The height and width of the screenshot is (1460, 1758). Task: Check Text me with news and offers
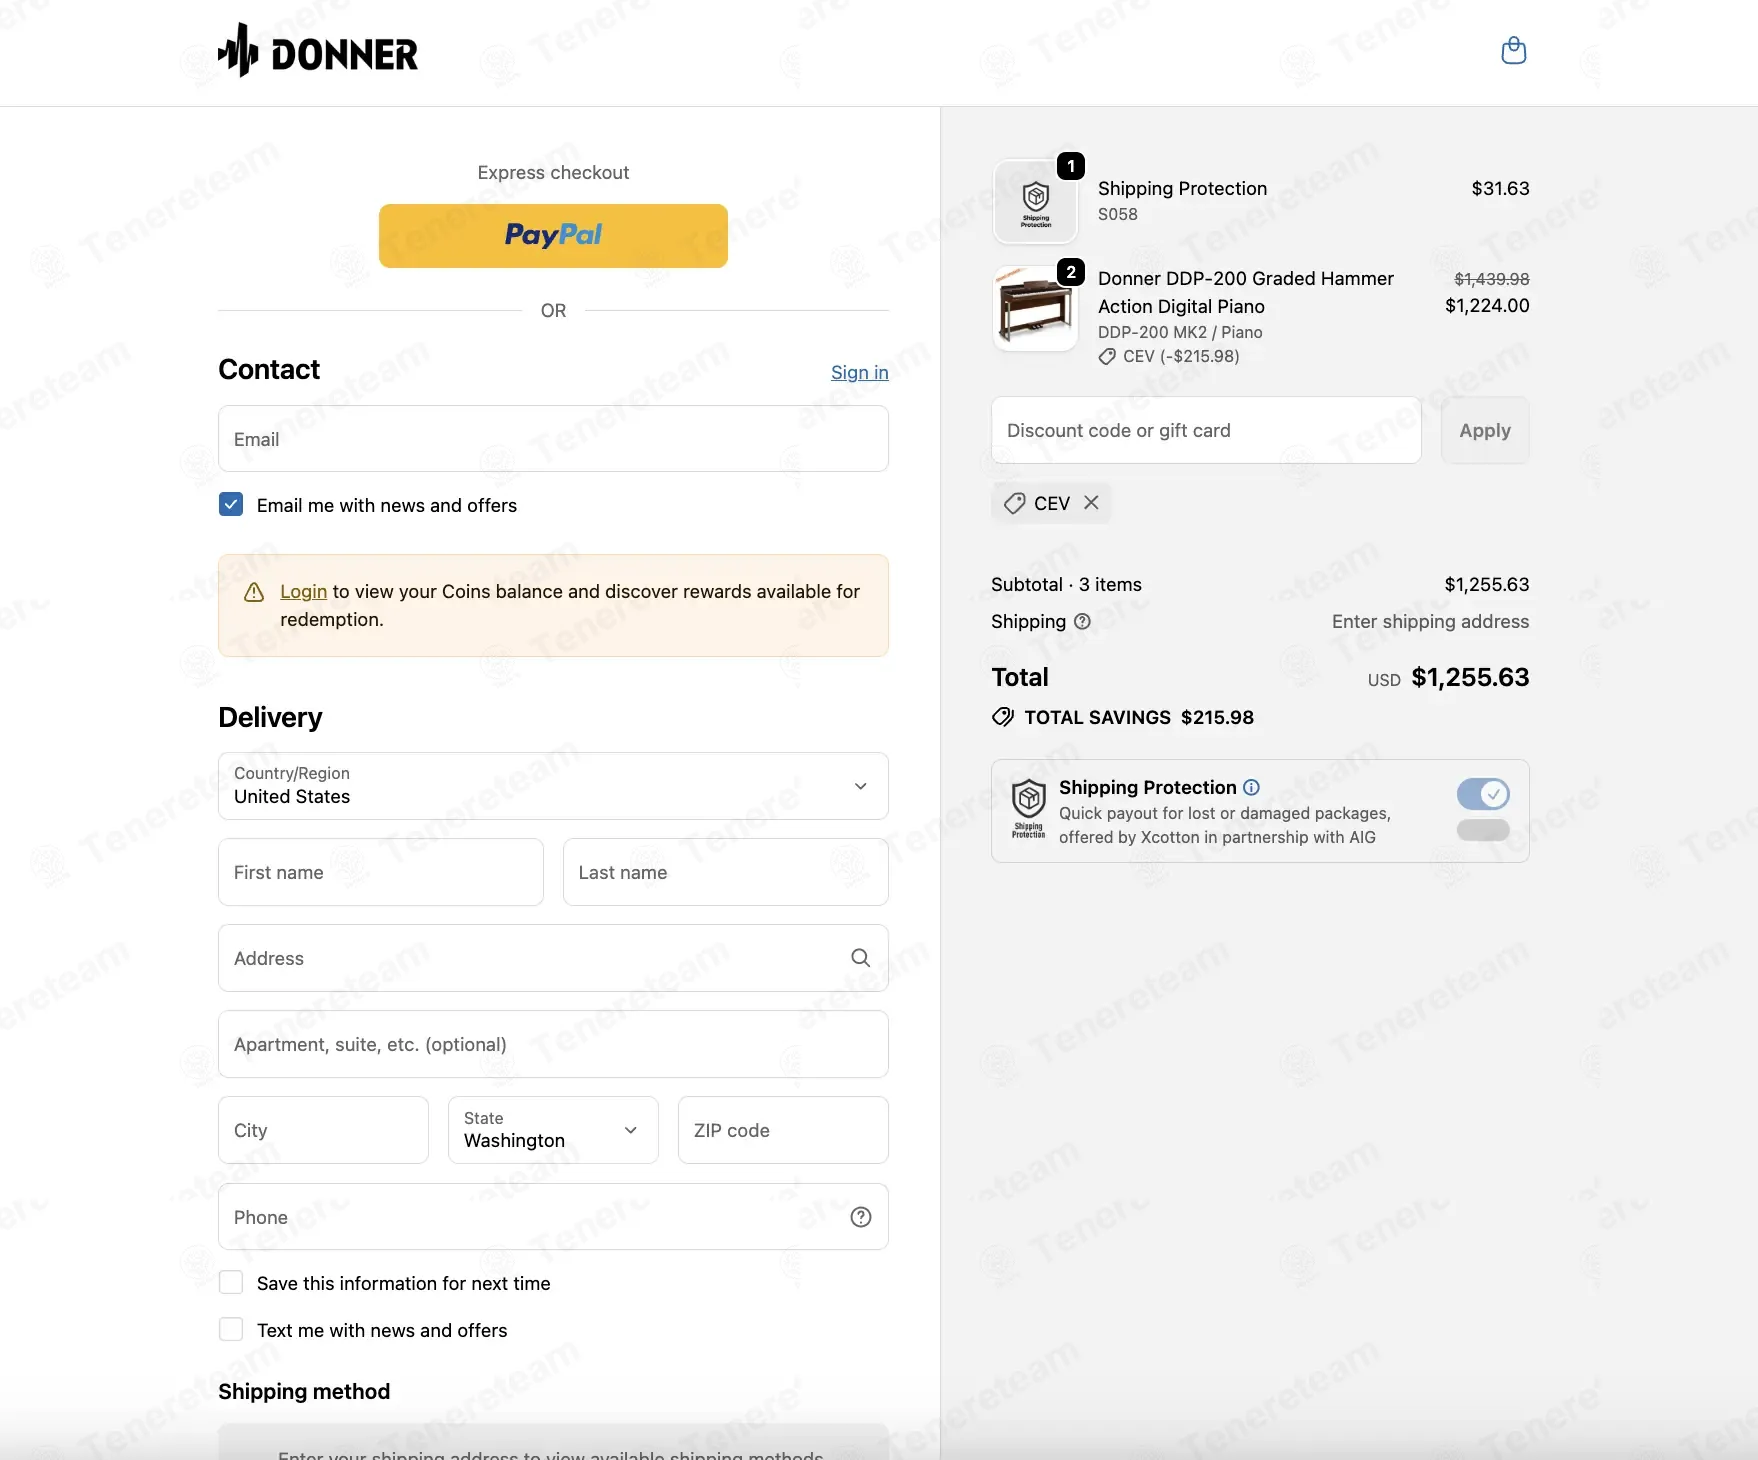231,1329
